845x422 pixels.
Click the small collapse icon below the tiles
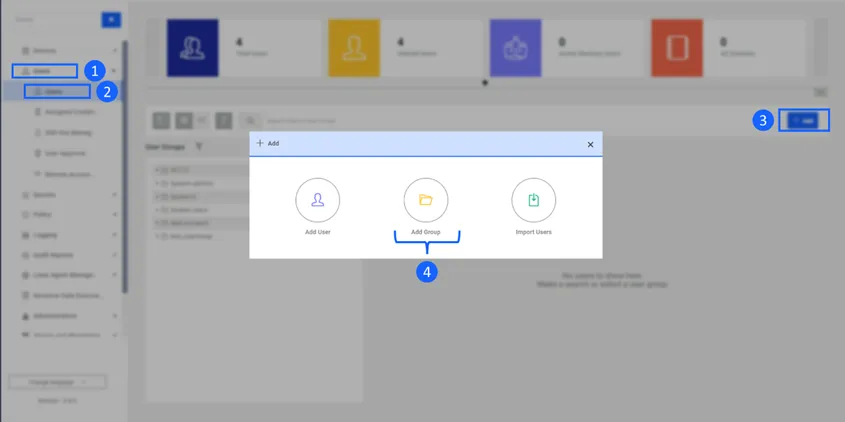tap(820, 92)
